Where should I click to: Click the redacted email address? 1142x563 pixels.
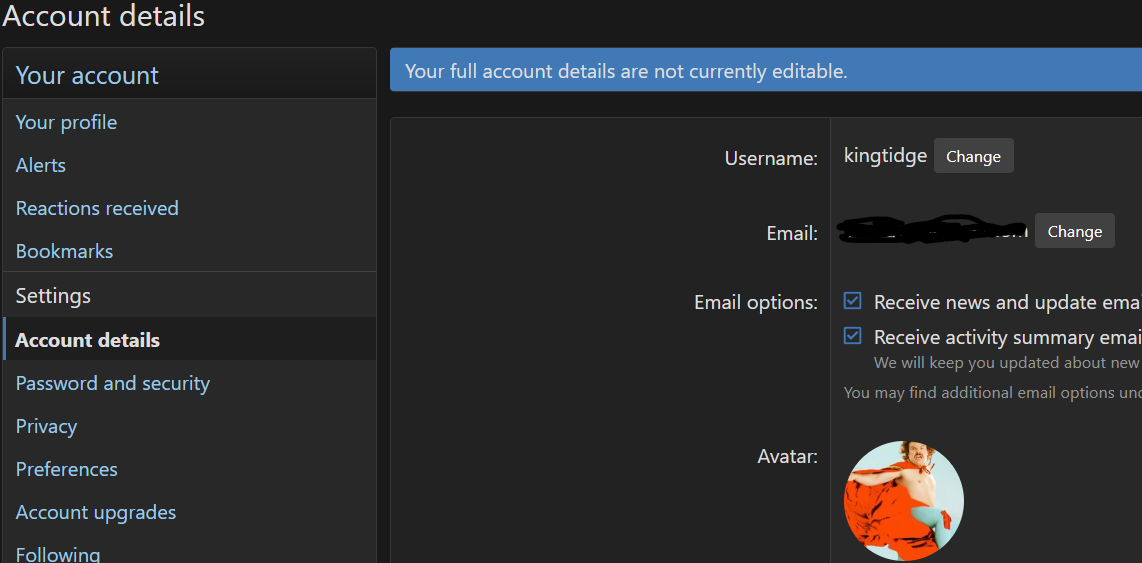[x=932, y=230]
